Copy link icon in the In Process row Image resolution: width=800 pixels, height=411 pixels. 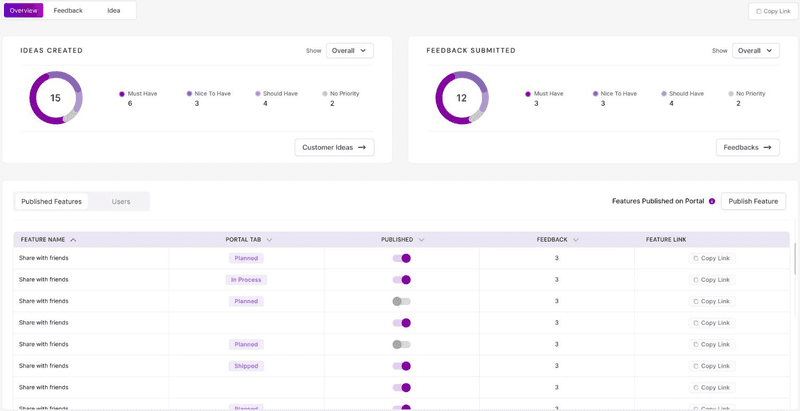pos(695,280)
